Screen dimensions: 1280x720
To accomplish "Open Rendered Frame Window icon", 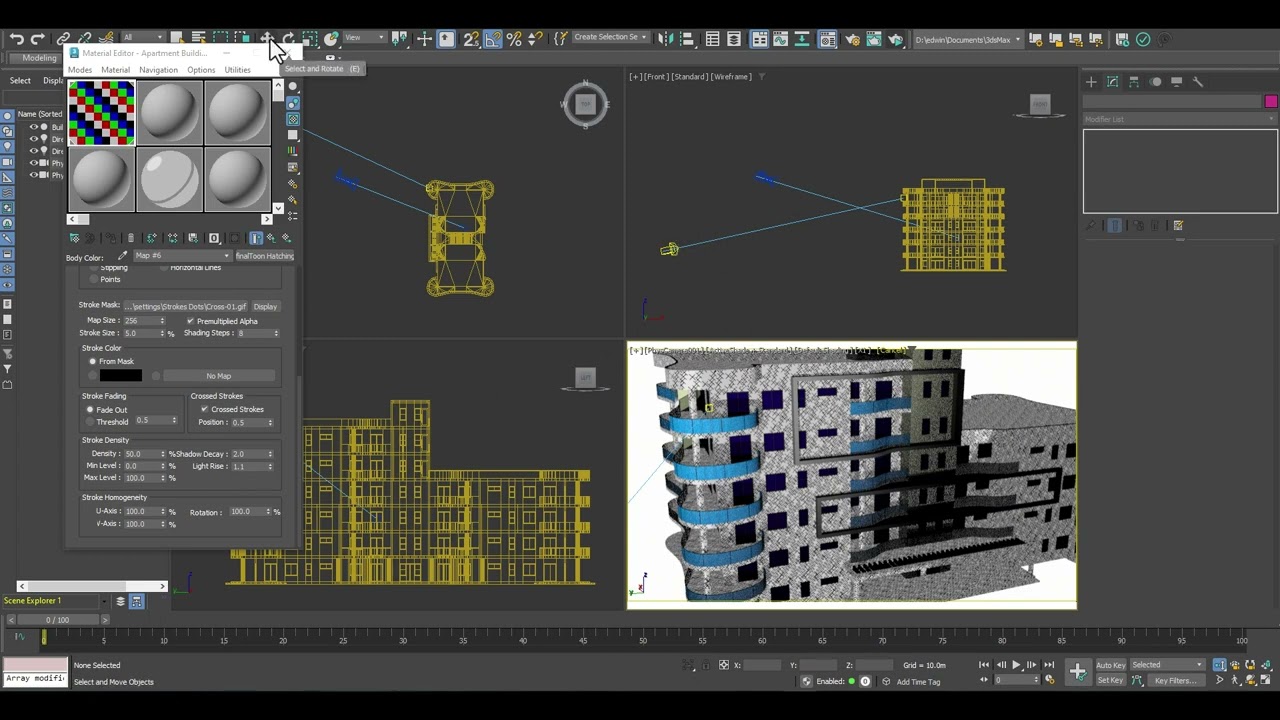I will 874,39.
